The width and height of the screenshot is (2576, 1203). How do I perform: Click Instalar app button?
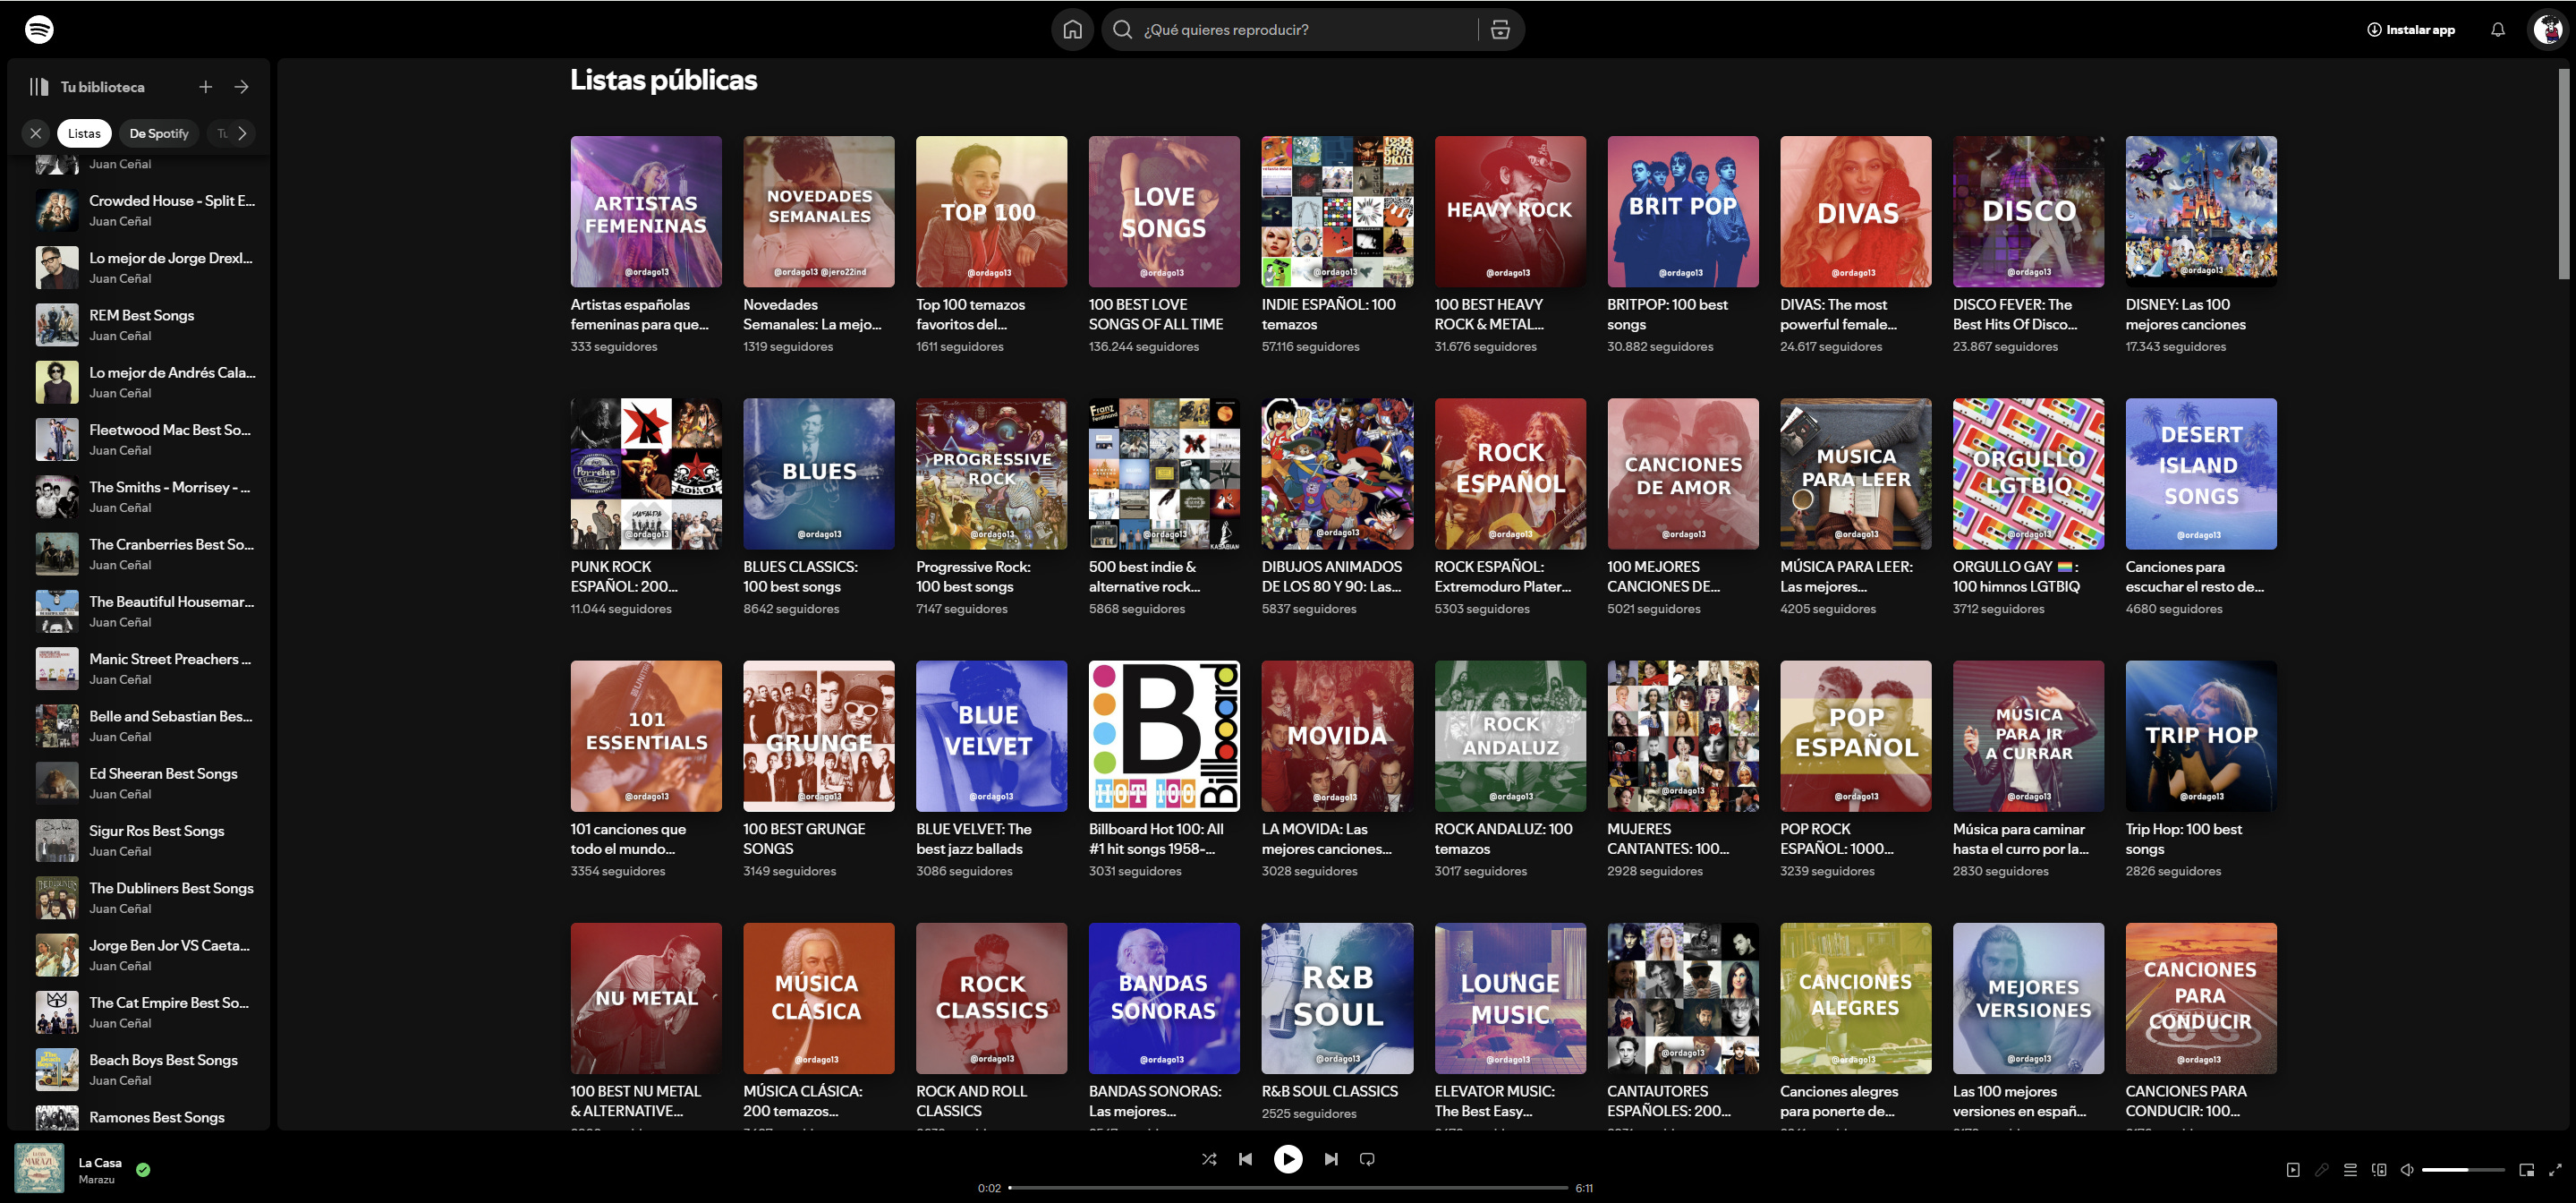point(2410,30)
